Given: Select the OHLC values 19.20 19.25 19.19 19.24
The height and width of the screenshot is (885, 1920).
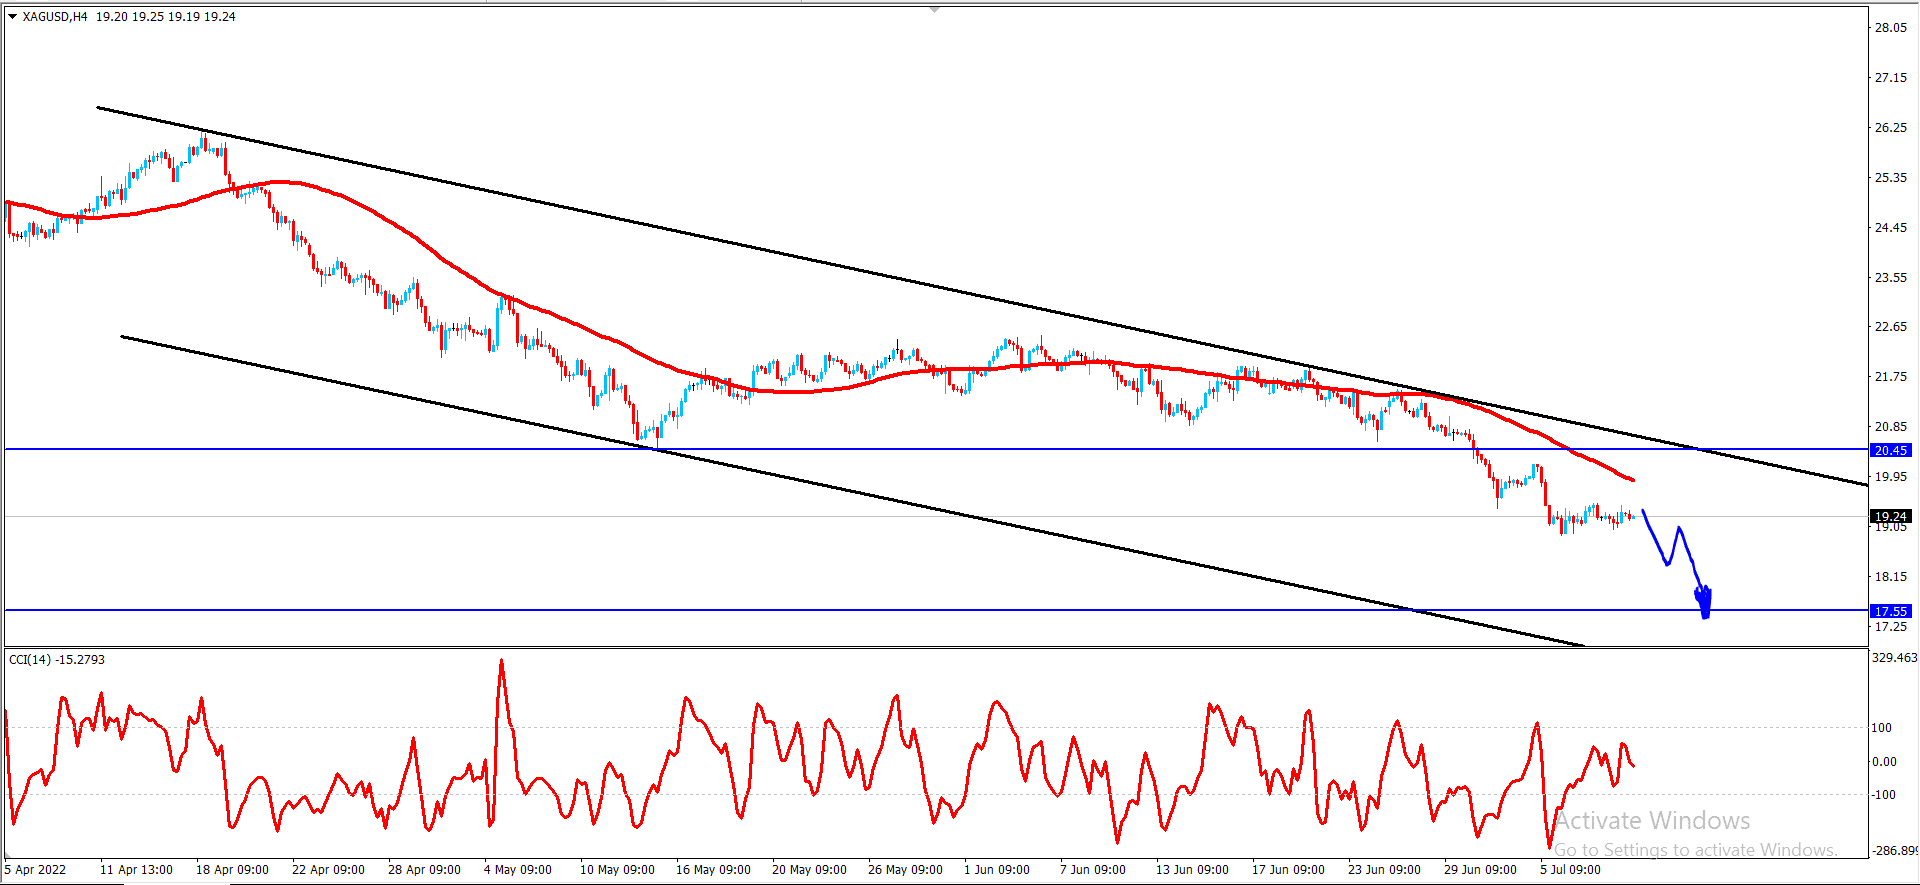Looking at the screenshot, I should (x=166, y=16).
